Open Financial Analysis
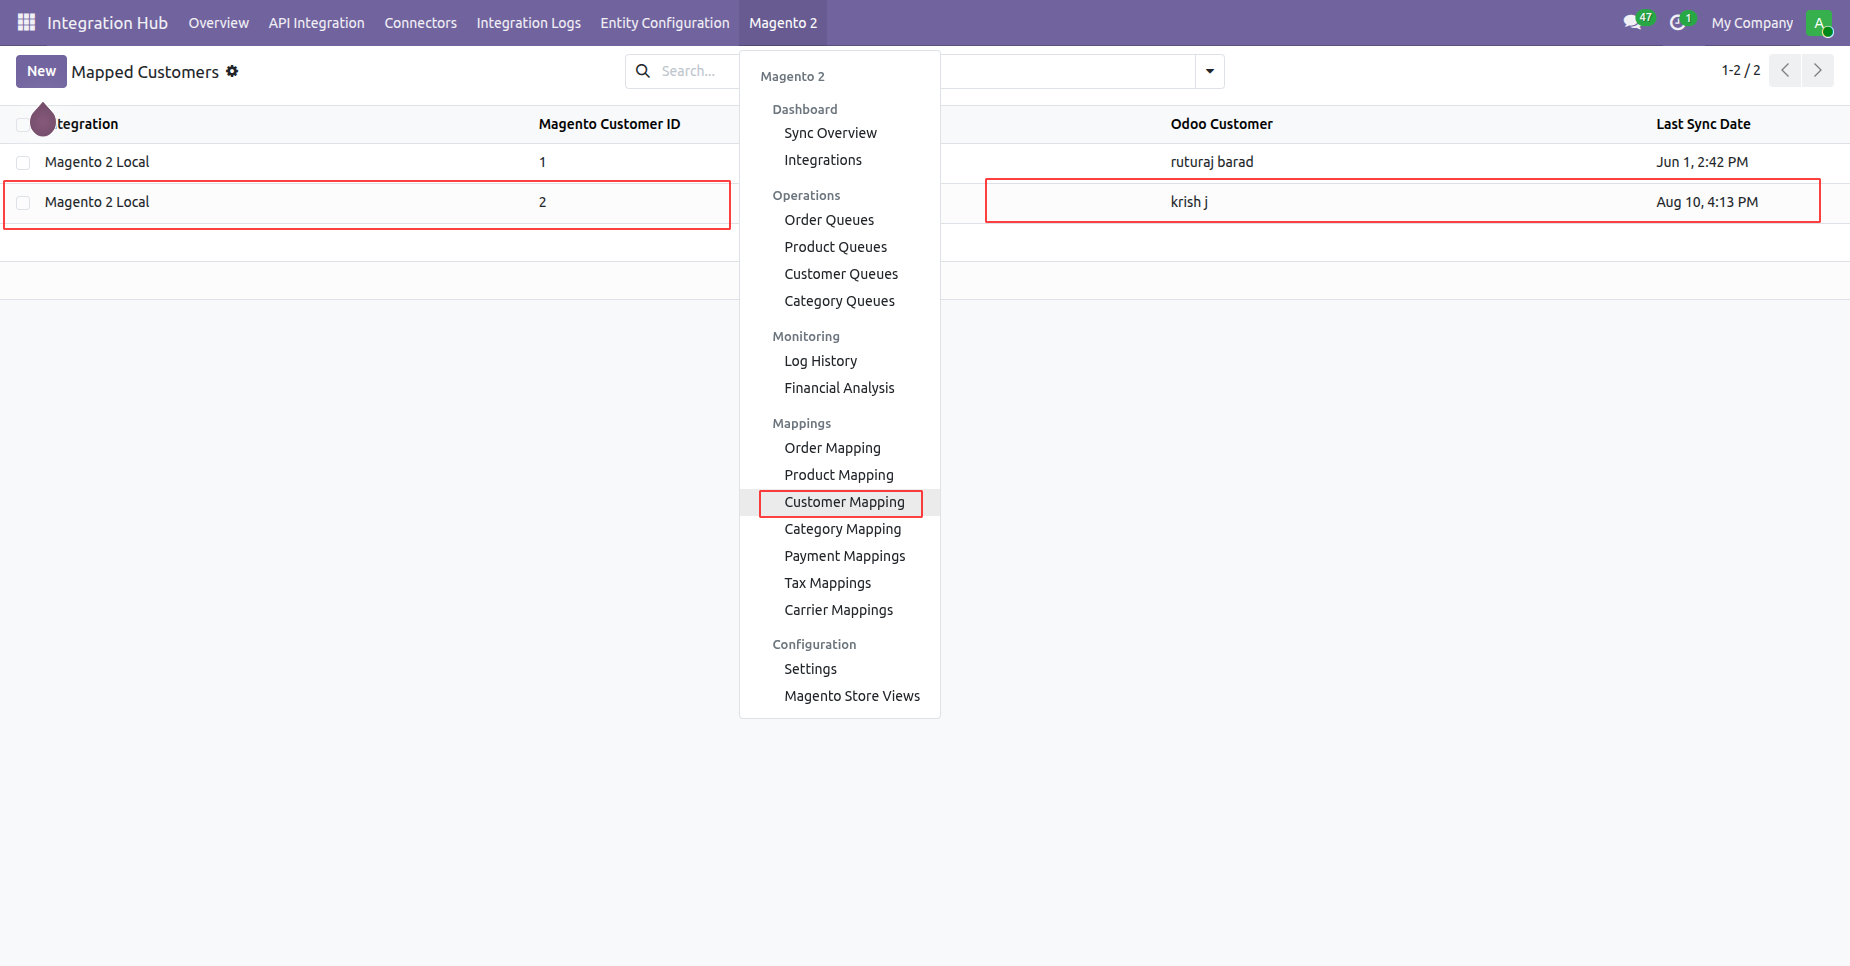 [x=840, y=388]
